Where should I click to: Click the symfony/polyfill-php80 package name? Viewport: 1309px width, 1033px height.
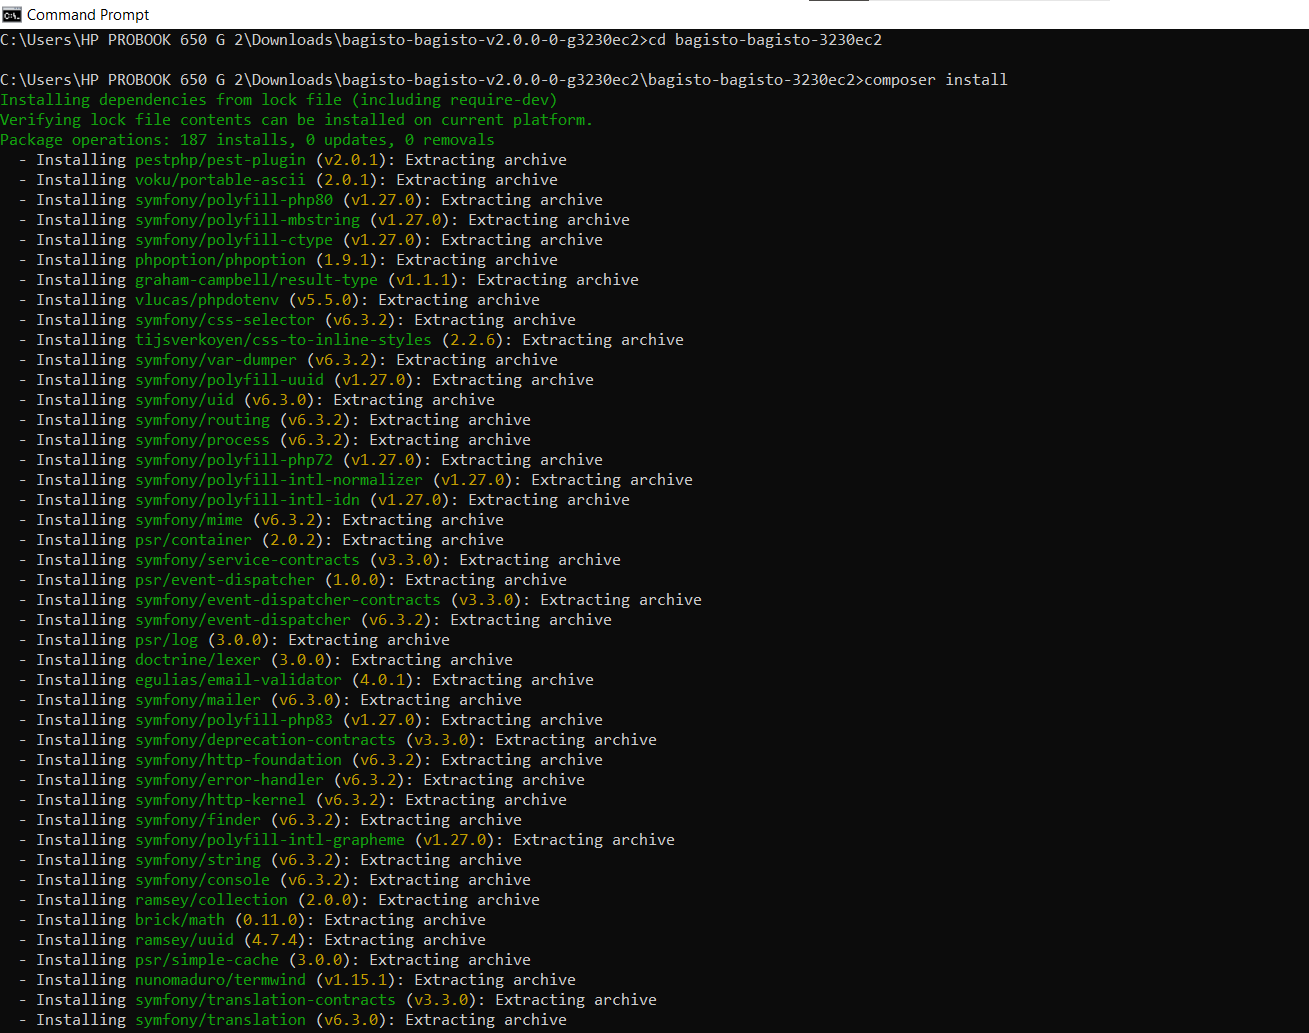click(x=234, y=200)
